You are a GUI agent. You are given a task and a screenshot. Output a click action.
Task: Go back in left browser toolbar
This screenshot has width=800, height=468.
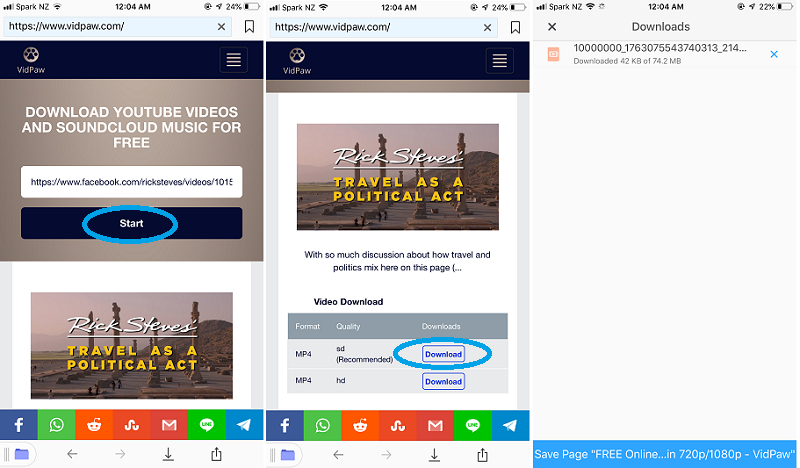coord(72,454)
